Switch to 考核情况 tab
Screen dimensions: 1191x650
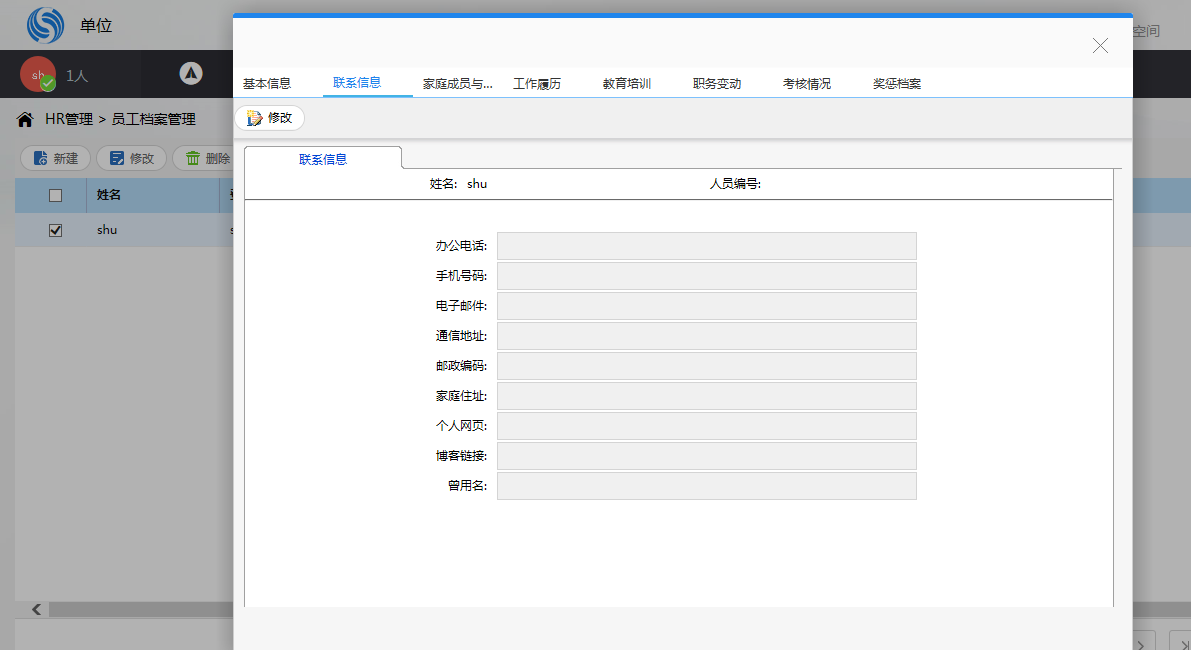807,84
